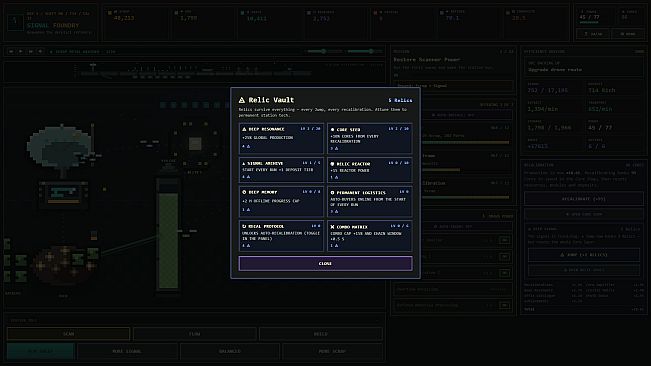Click the Deep Memory relic icon
This screenshot has height=366, width=651.
click(x=244, y=192)
